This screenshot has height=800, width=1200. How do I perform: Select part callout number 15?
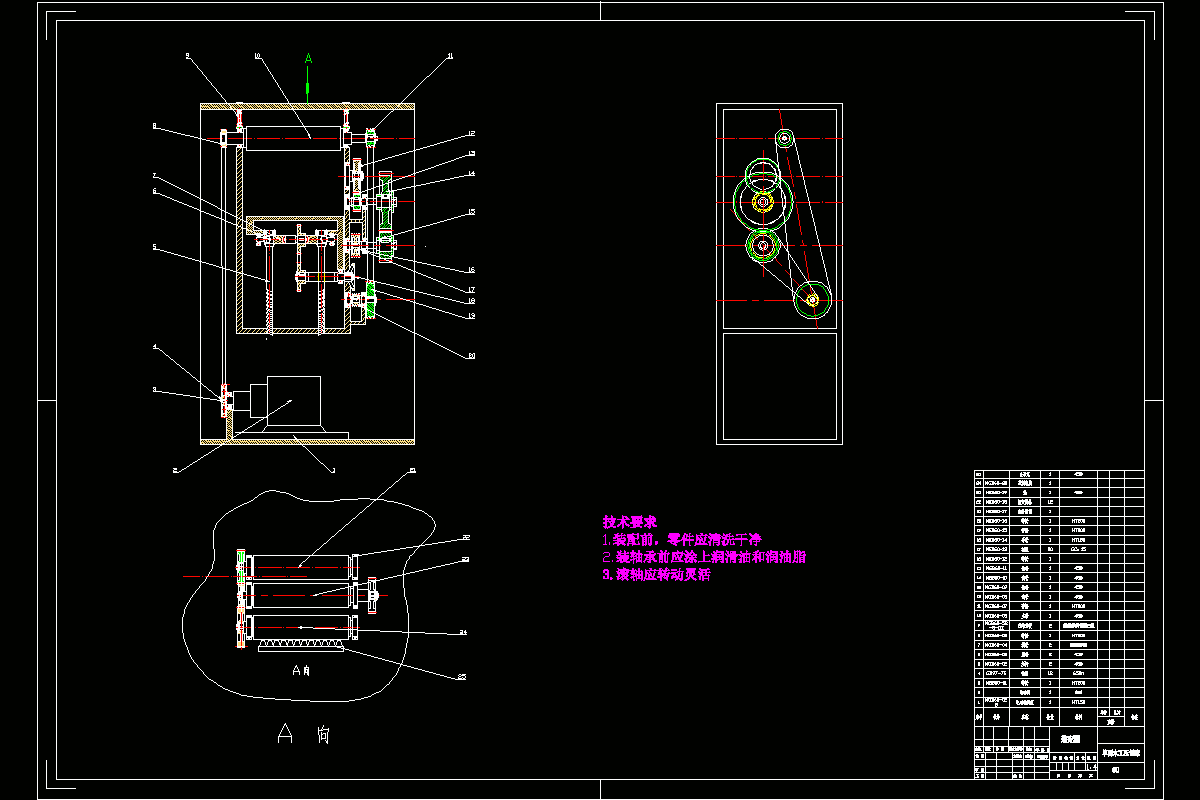click(471, 212)
